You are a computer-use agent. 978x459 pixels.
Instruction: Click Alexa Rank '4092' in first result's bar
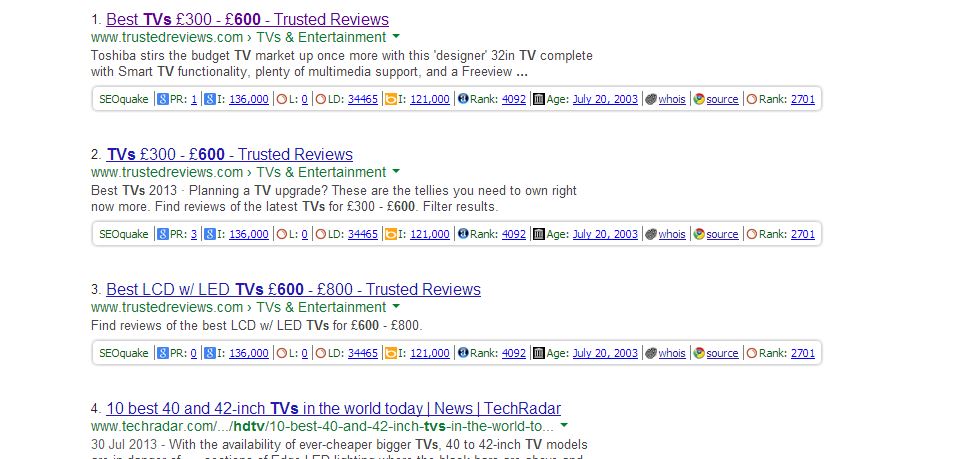(x=514, y=99)
